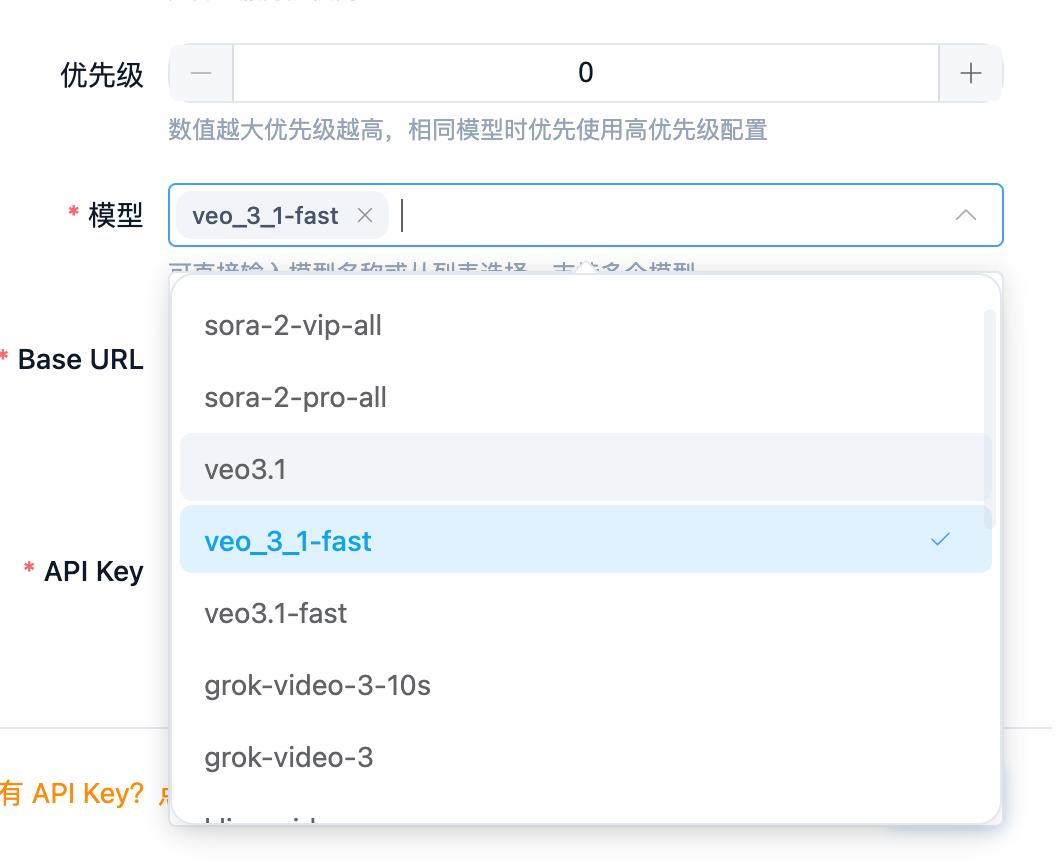This screenshot has height=862, width=1058.
Task: Select the grok-video-3 option
Action: [x=288, y=757]
